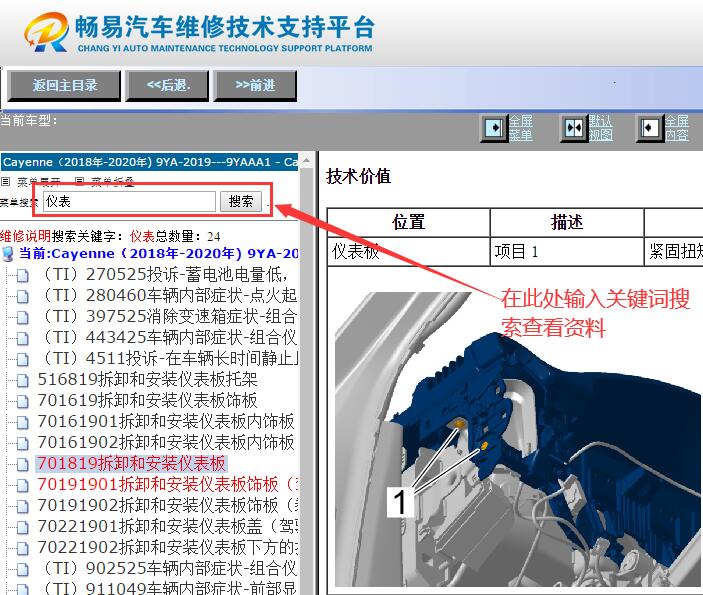Click document icon of 270525投诉-蓄电池电量低
Screen dimensions: 703x595
[22, 275]
